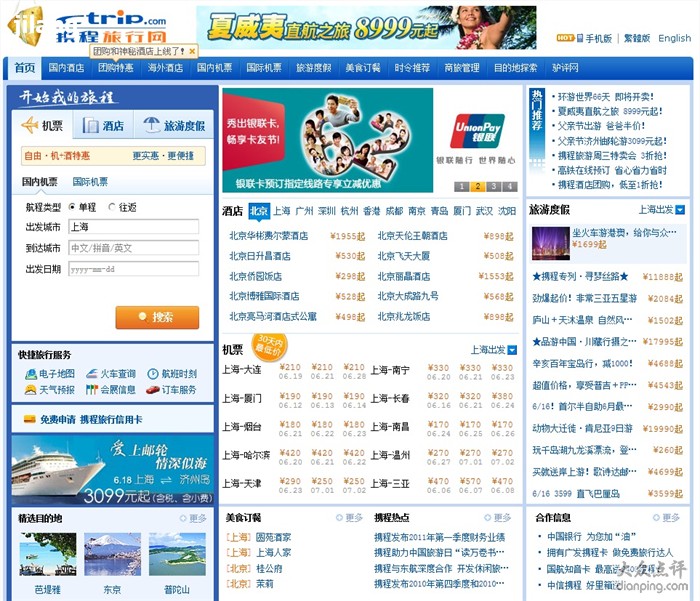
Task: Open 北京天伦王朝酒店 hotel link
Action: pyautogui.click(x=412, y=236)
